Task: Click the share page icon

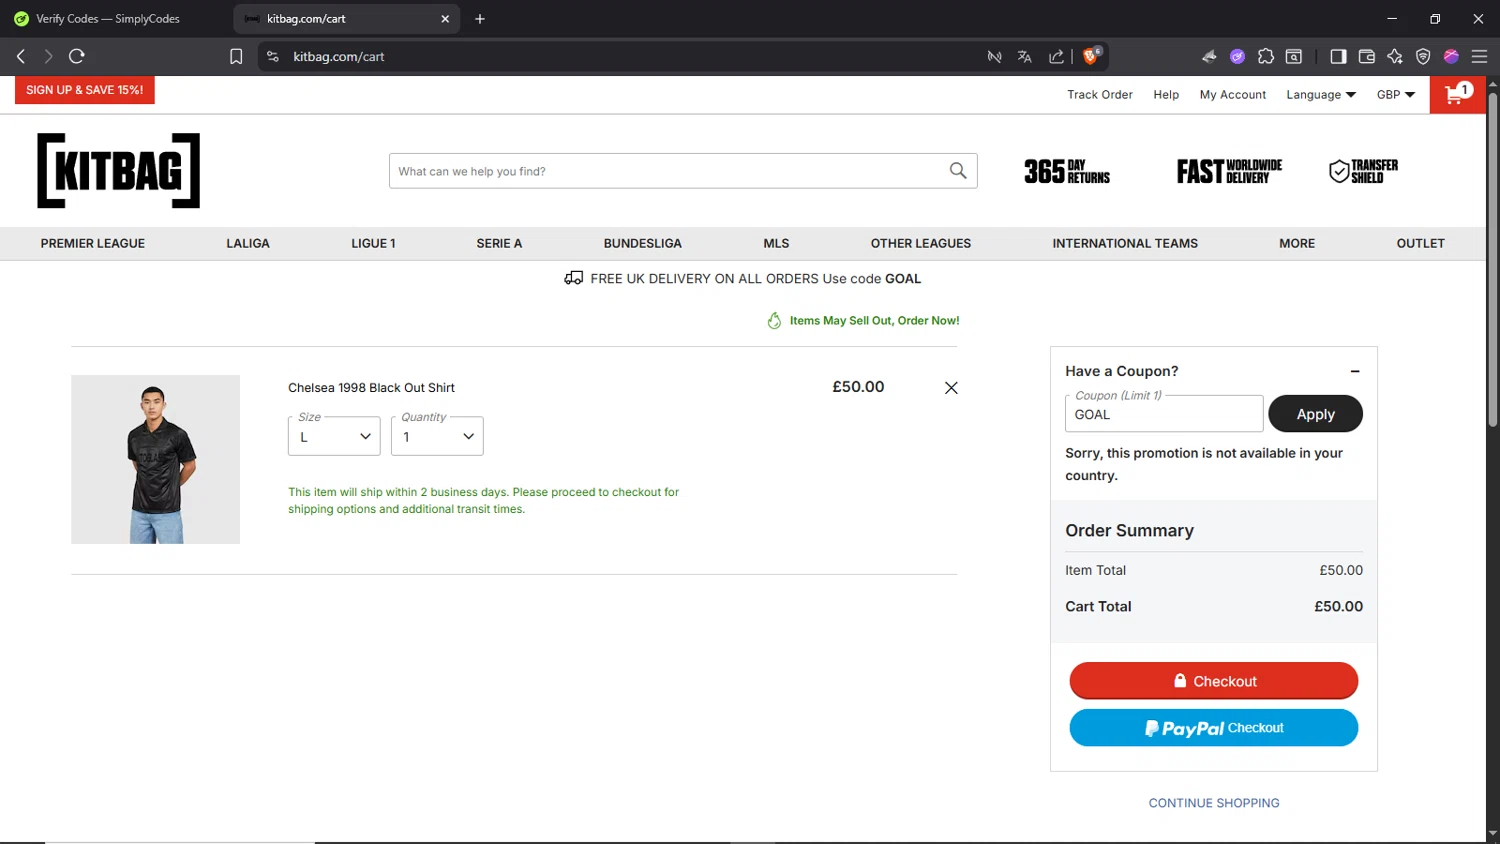Action: [1056, 57]
